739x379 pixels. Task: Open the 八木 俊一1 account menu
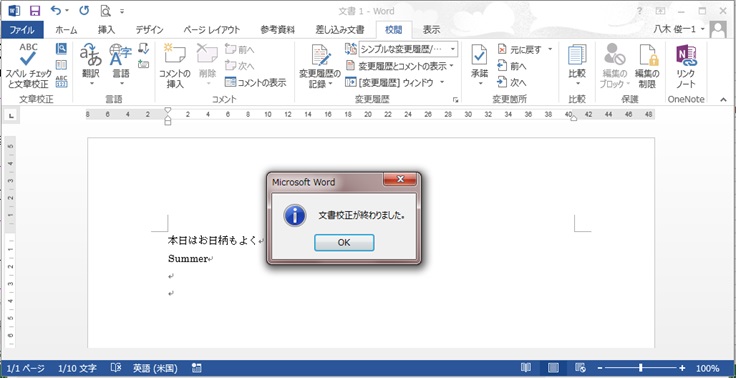coord(679,29)
